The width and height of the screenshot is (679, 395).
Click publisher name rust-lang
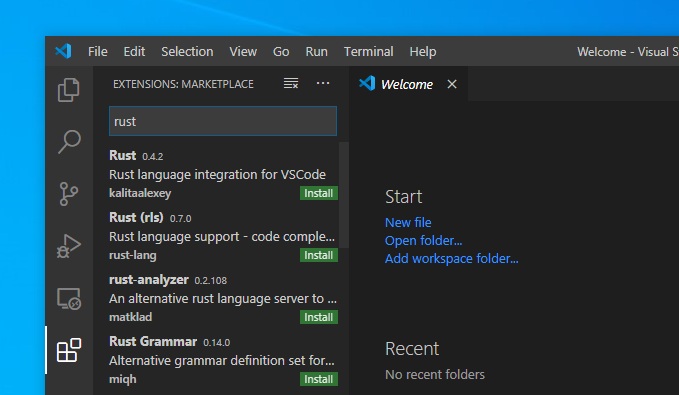(133, 255)
